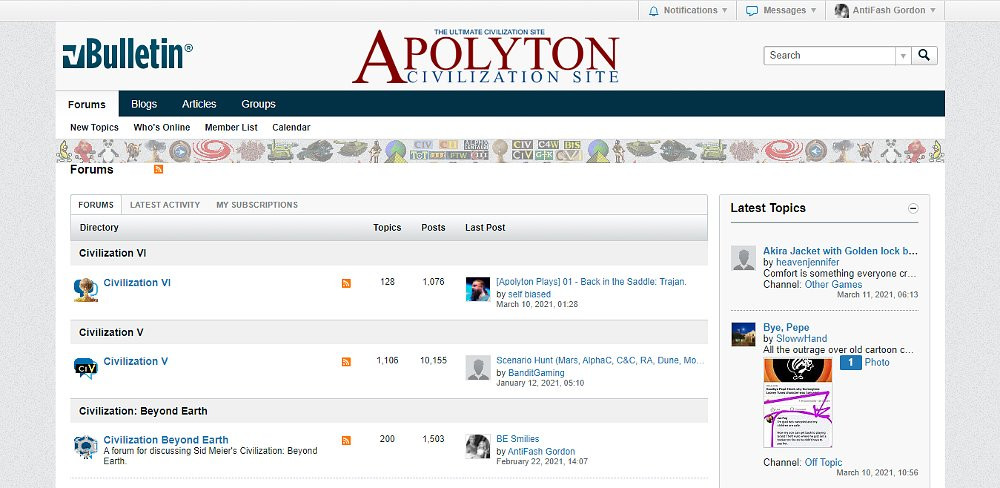Open the Apolyton Plays Back in the Saddle post
This screenshot has height=488, width=1000.
click(591, 282)
